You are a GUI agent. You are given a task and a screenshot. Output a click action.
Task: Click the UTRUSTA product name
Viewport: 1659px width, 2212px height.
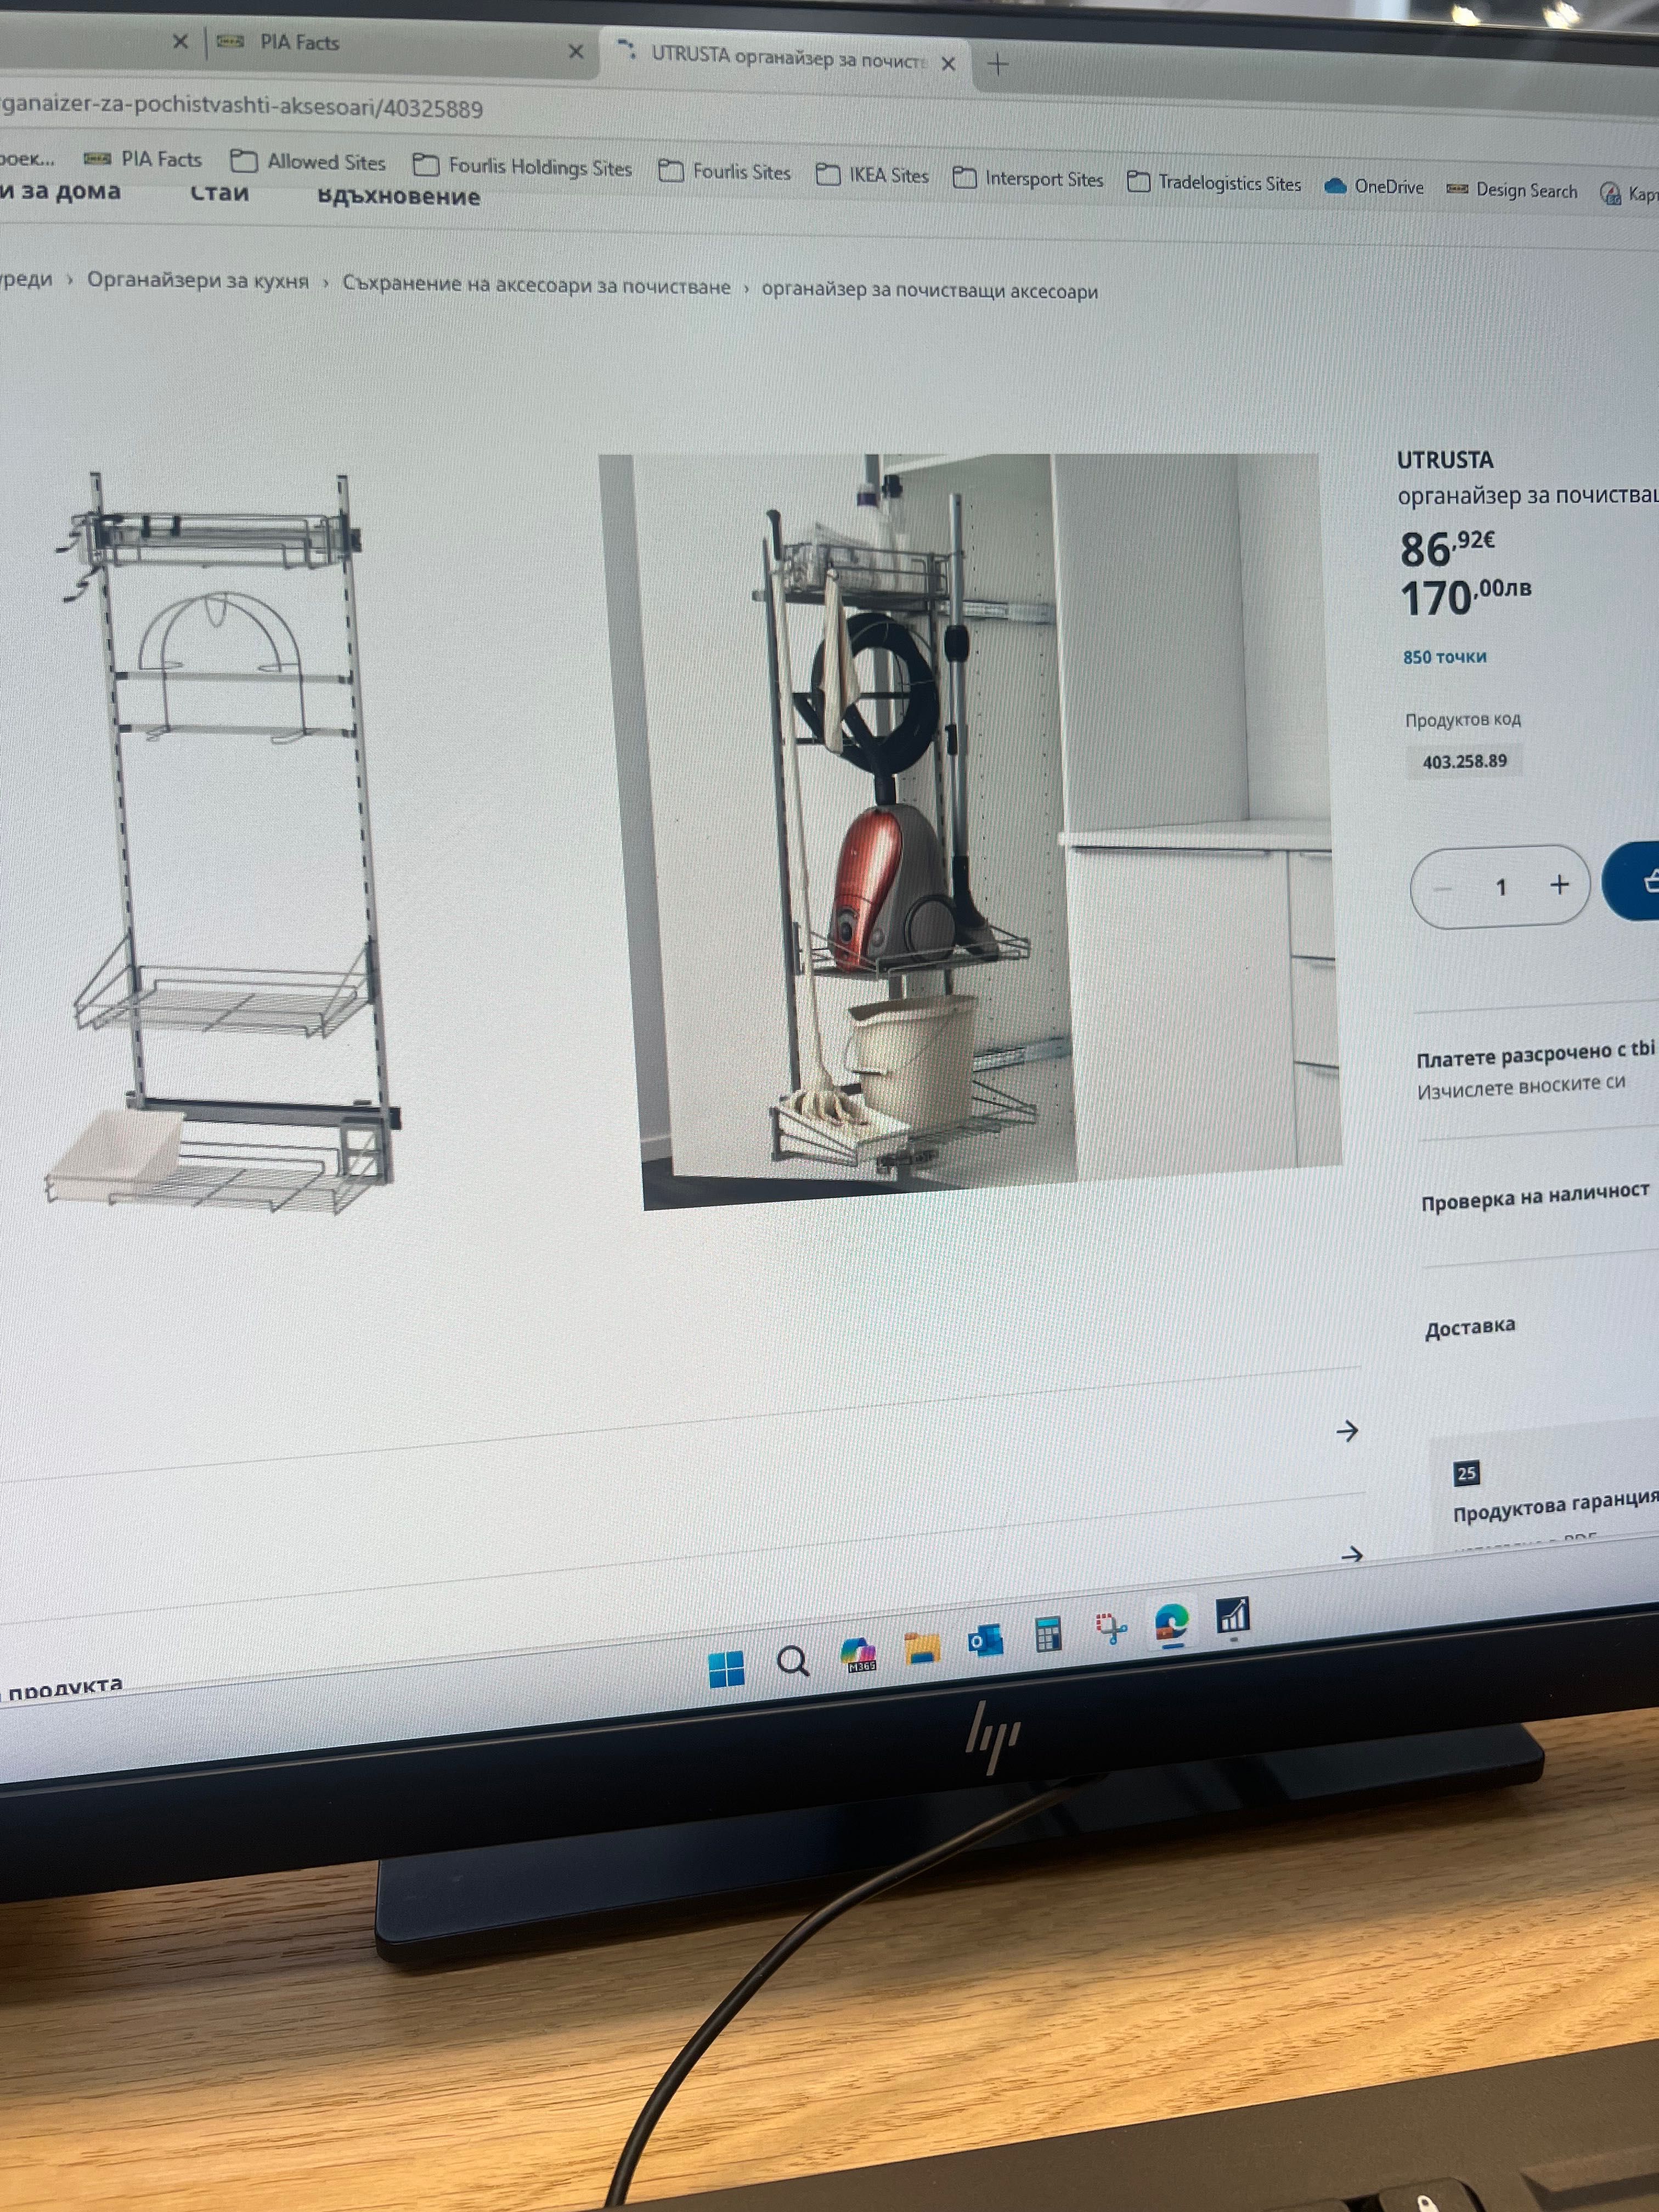pyautogui.click(x=1445, y=460)
